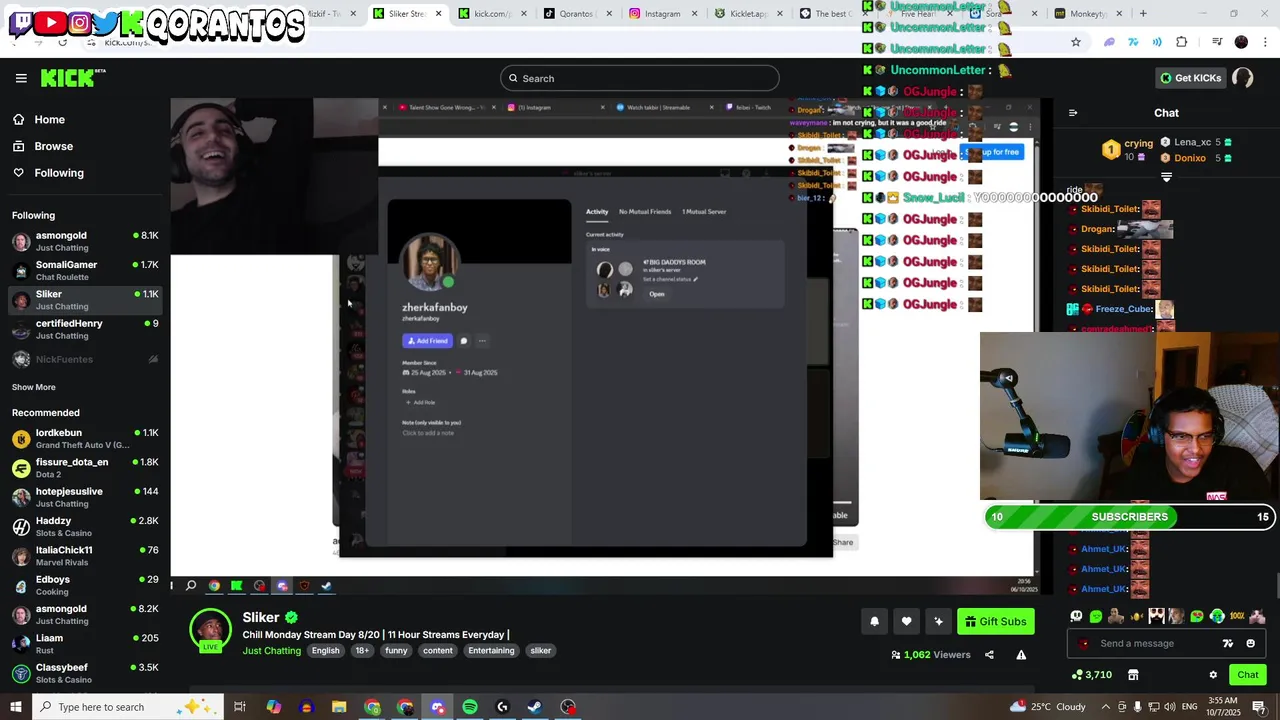This screenshot has height=720, width=1280.
Task: Click the Kick logo
Action: click(x=73, y=78)
